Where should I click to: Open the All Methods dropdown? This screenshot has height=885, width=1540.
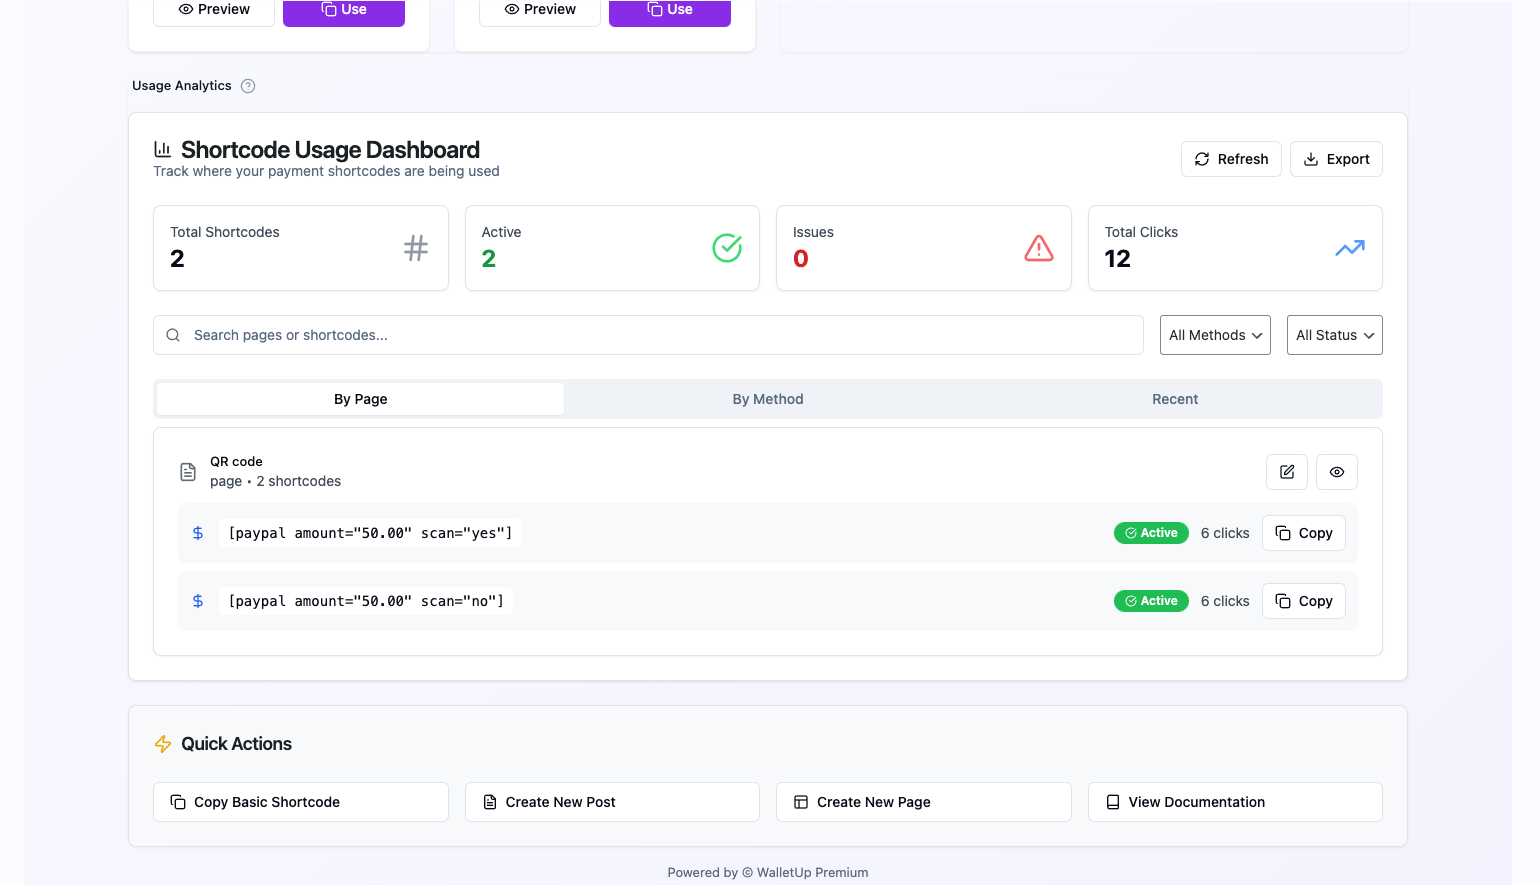click(1214, 335)
